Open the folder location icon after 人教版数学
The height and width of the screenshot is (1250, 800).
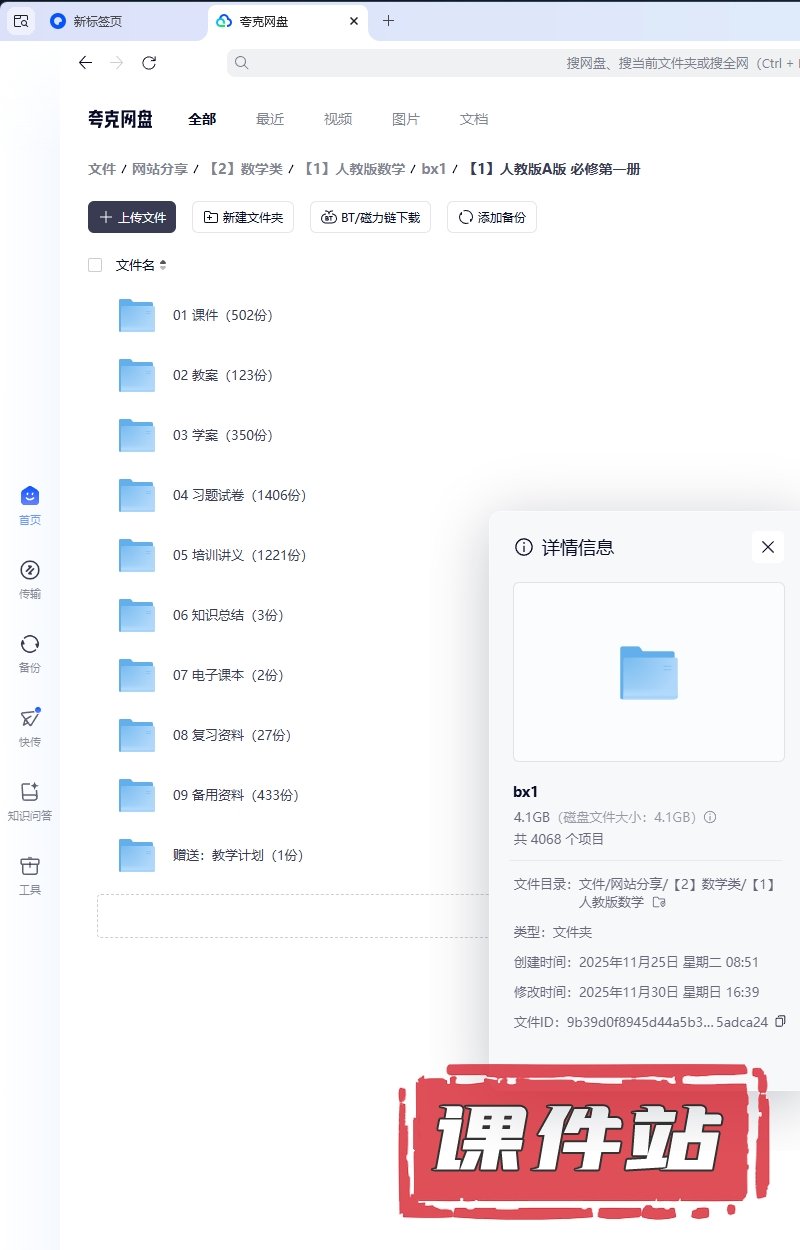658,903
